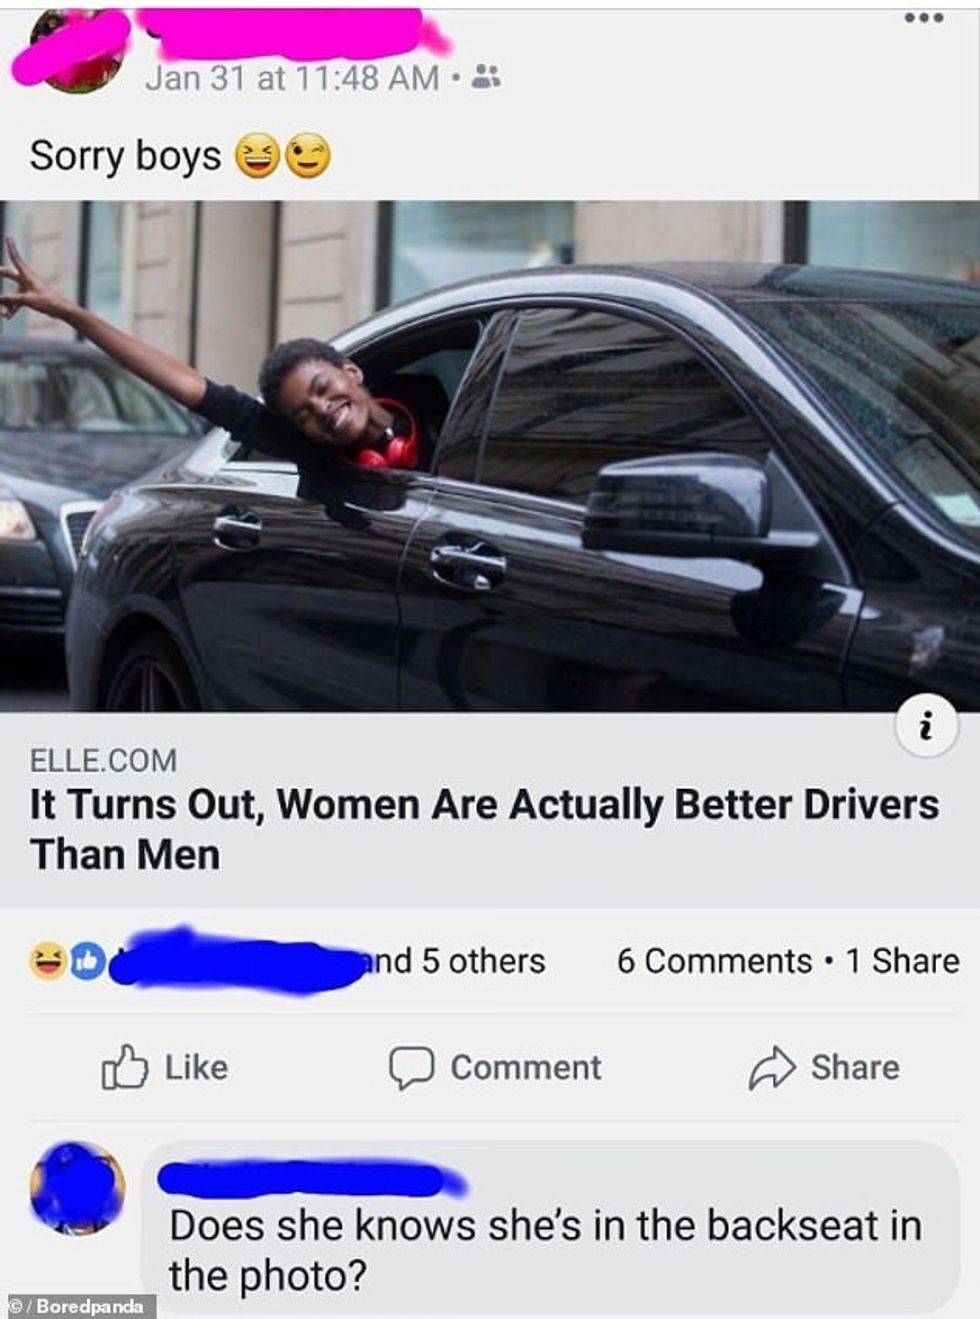Click the 'Jan 31 at 11:48 AM' timestamp

click(x=292, y=77)
